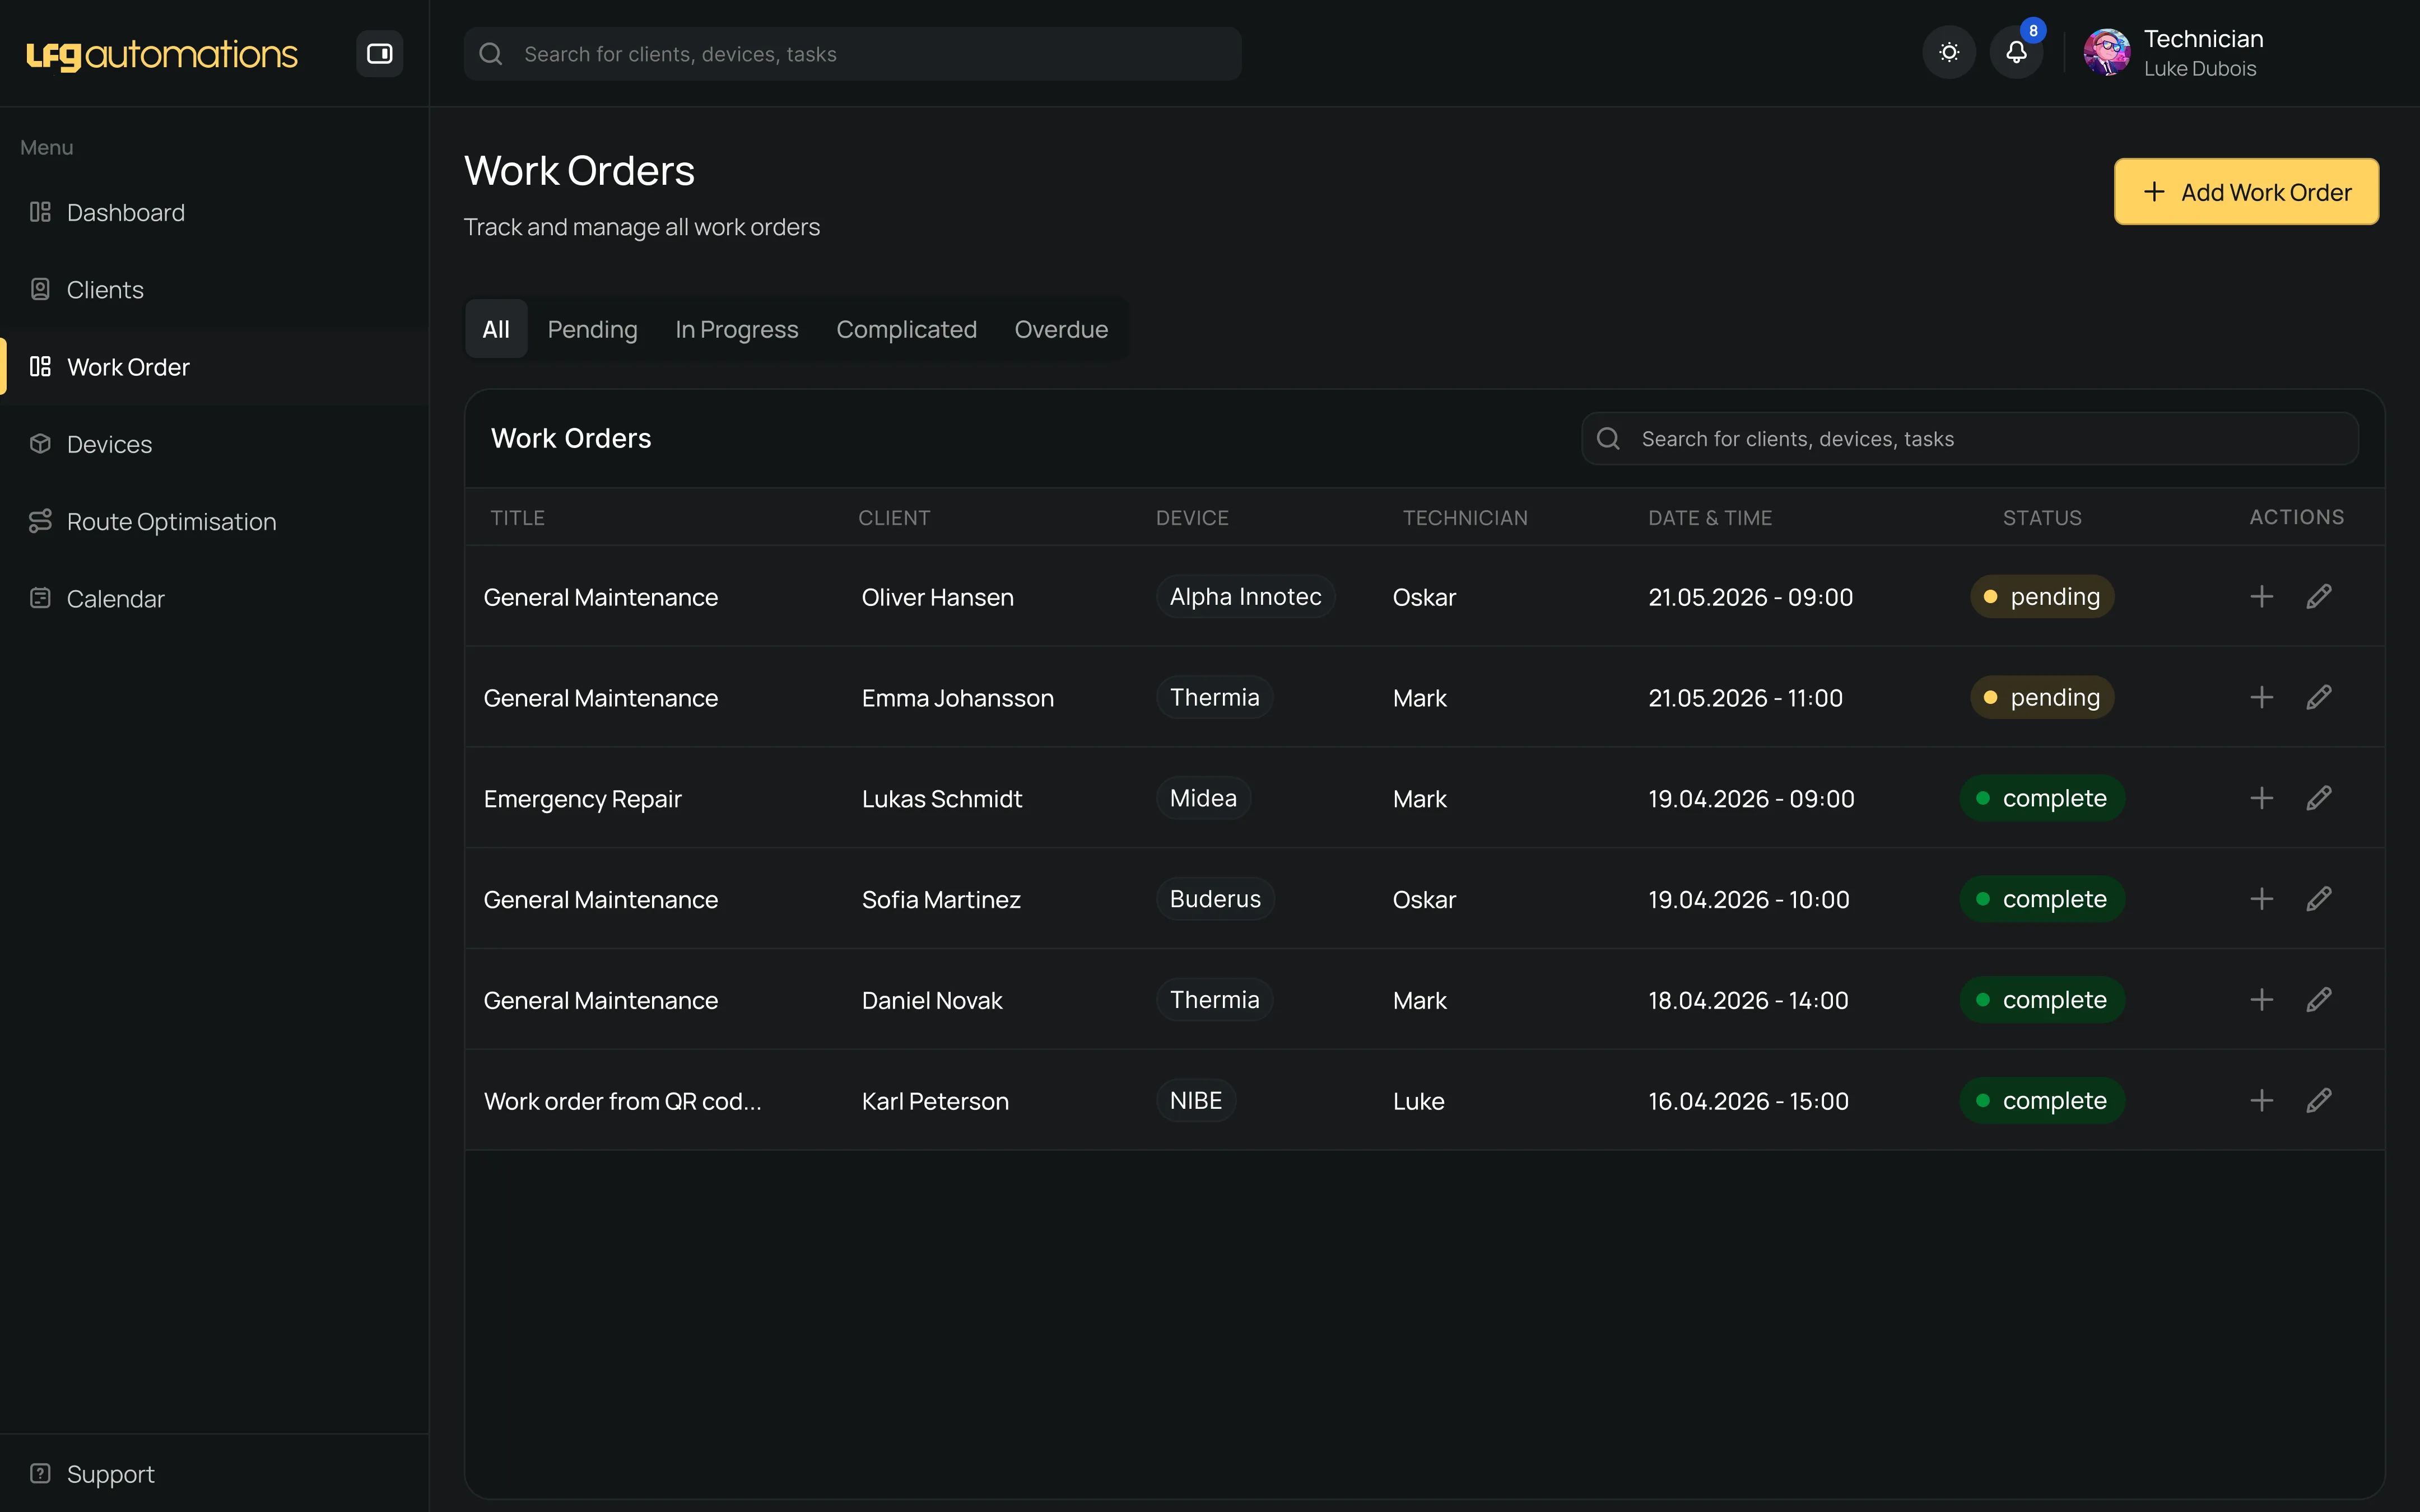Click the Alpha Innotec device chip
This screenshot has width=2420, height=1512.
[x=1245, y=597]
